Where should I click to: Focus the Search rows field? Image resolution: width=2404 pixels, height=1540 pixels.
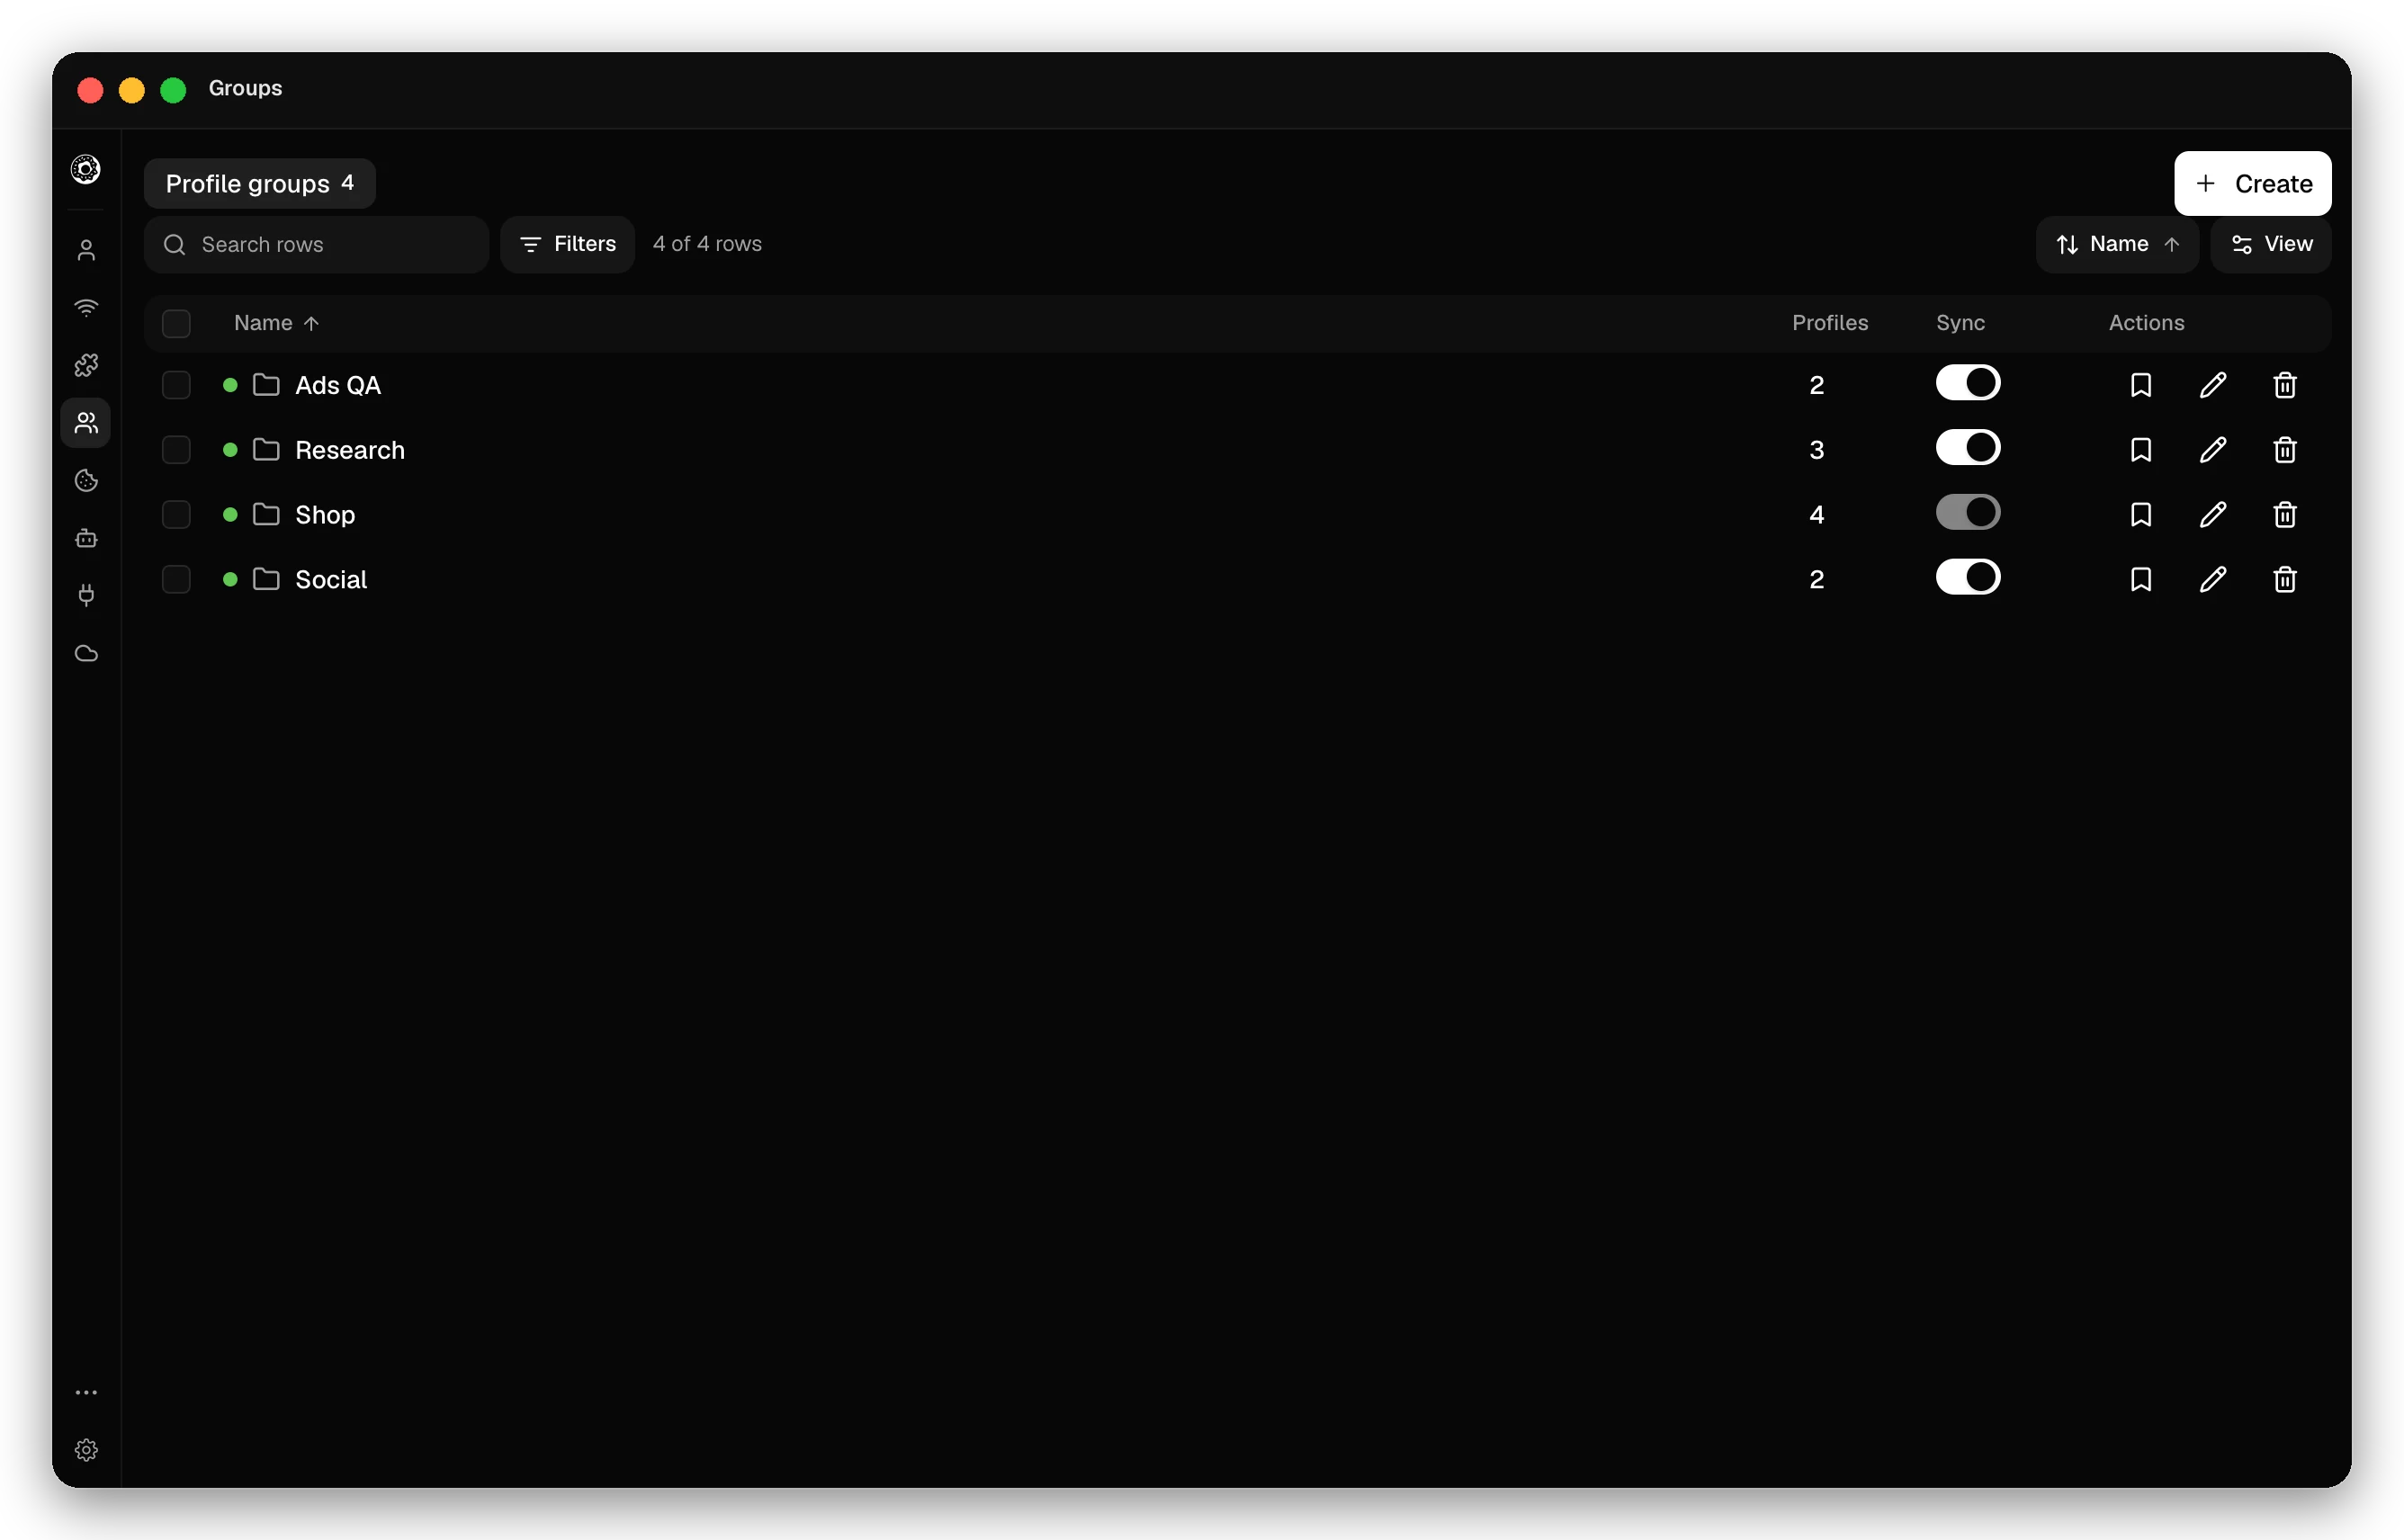pos(316,244)
